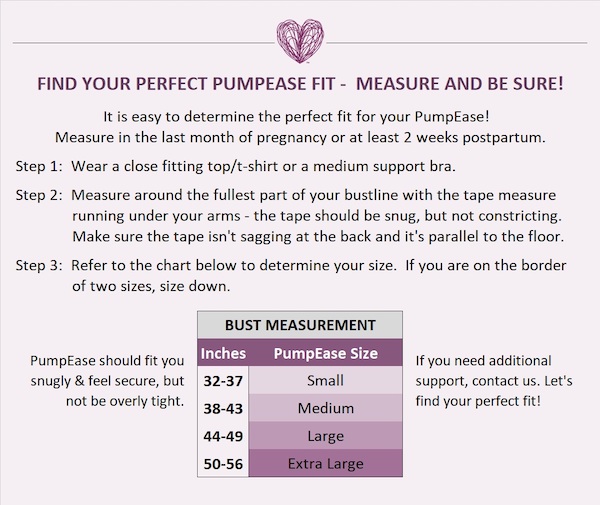The height and width of the screenshot is (505, 600).
Task: Choose the 'Medium' size row
Action: click(x=325, y=408)
